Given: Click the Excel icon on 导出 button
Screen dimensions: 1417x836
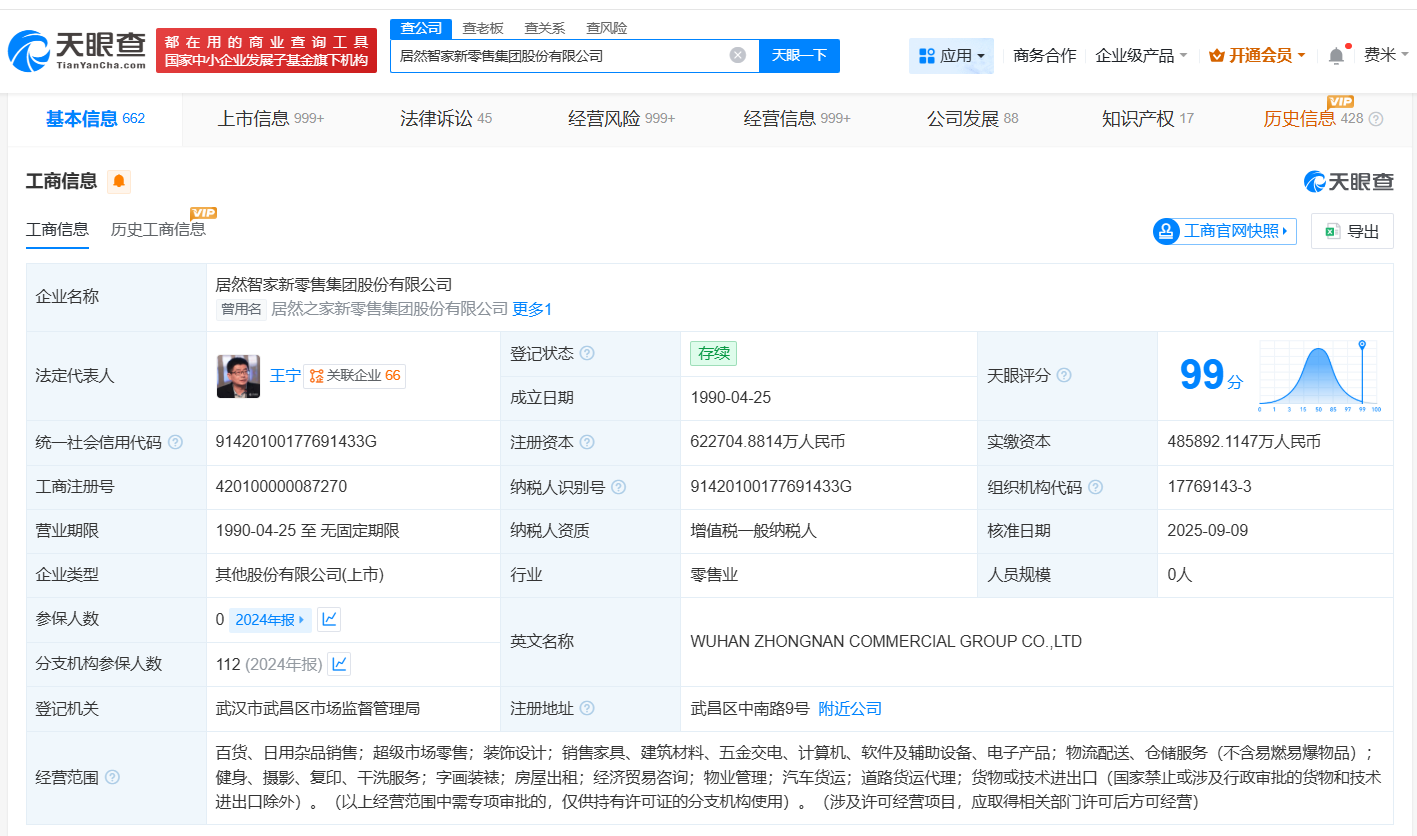Looking at the screenshot, I should tap(1331, 231).
